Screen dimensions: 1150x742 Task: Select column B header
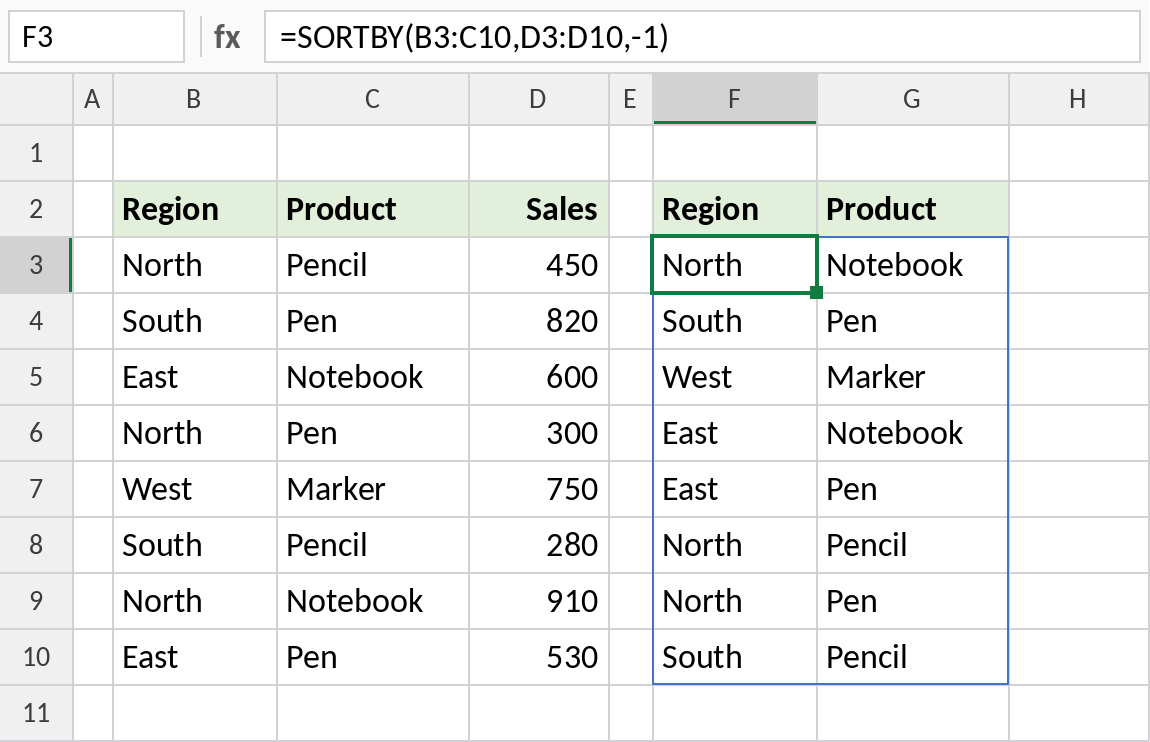click(x=194, y=99)
